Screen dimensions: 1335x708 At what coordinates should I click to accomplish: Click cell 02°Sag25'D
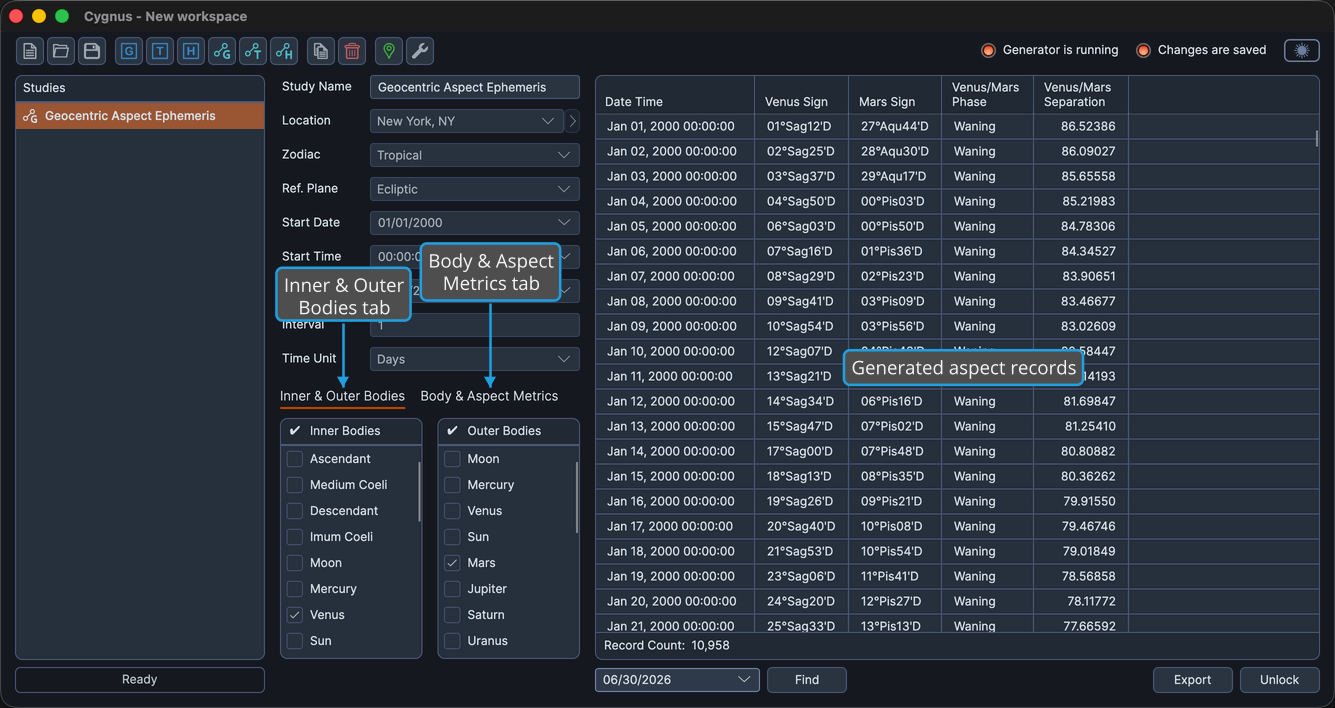click(801, 152)
